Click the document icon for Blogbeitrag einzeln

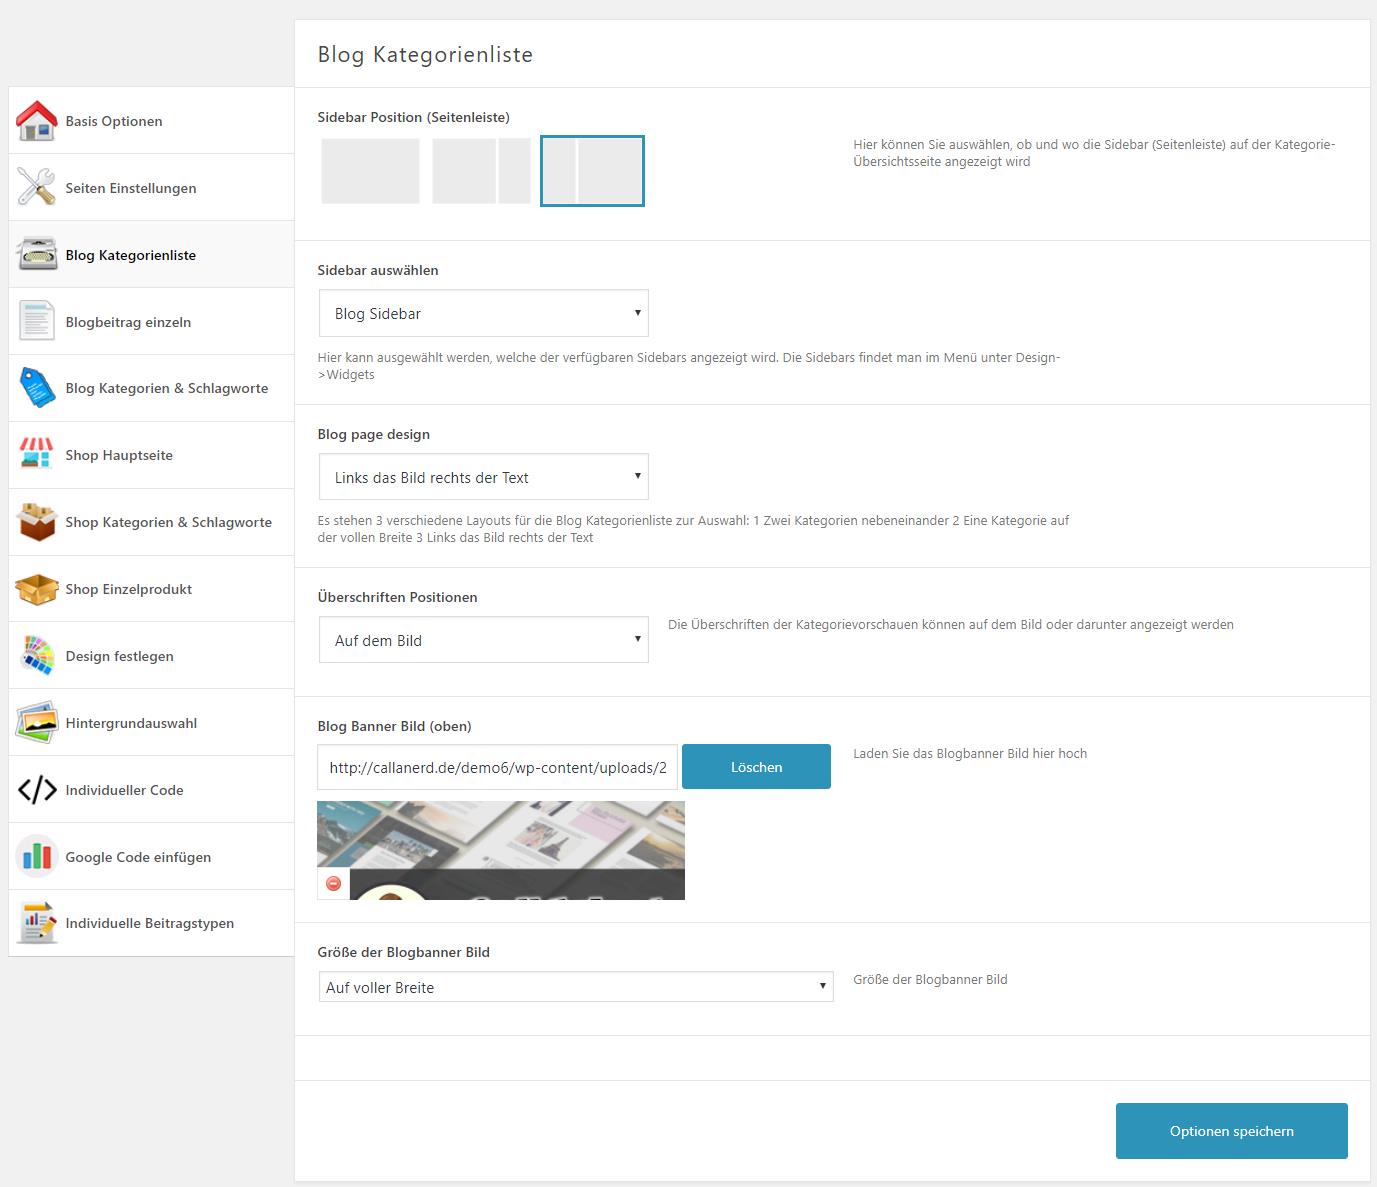(x=37, y=322)
